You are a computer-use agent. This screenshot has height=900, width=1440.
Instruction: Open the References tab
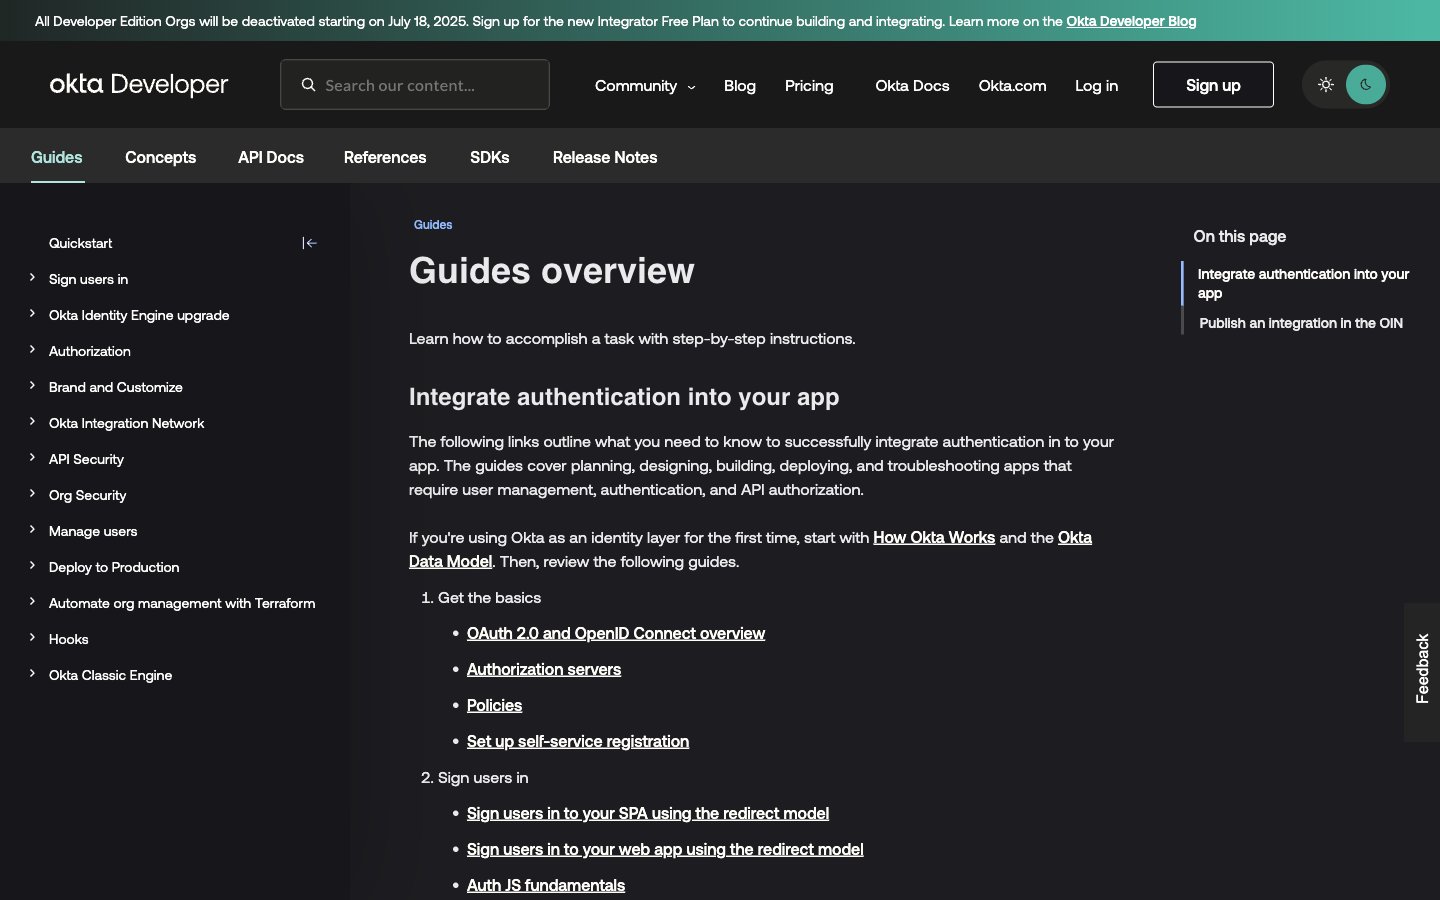pos(385,157)
